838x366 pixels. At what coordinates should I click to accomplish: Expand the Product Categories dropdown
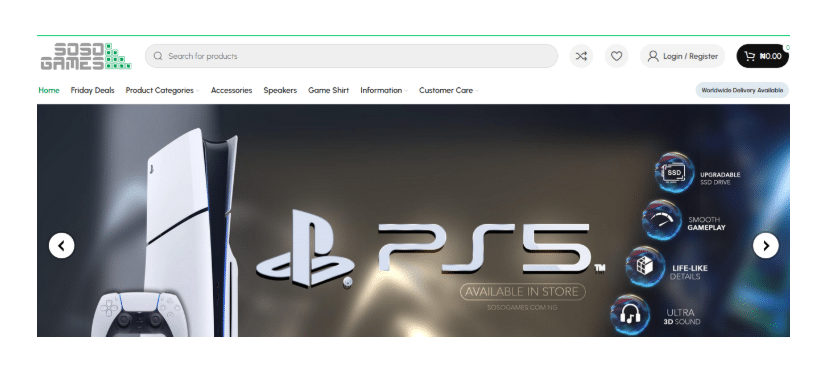click(162, 90)
